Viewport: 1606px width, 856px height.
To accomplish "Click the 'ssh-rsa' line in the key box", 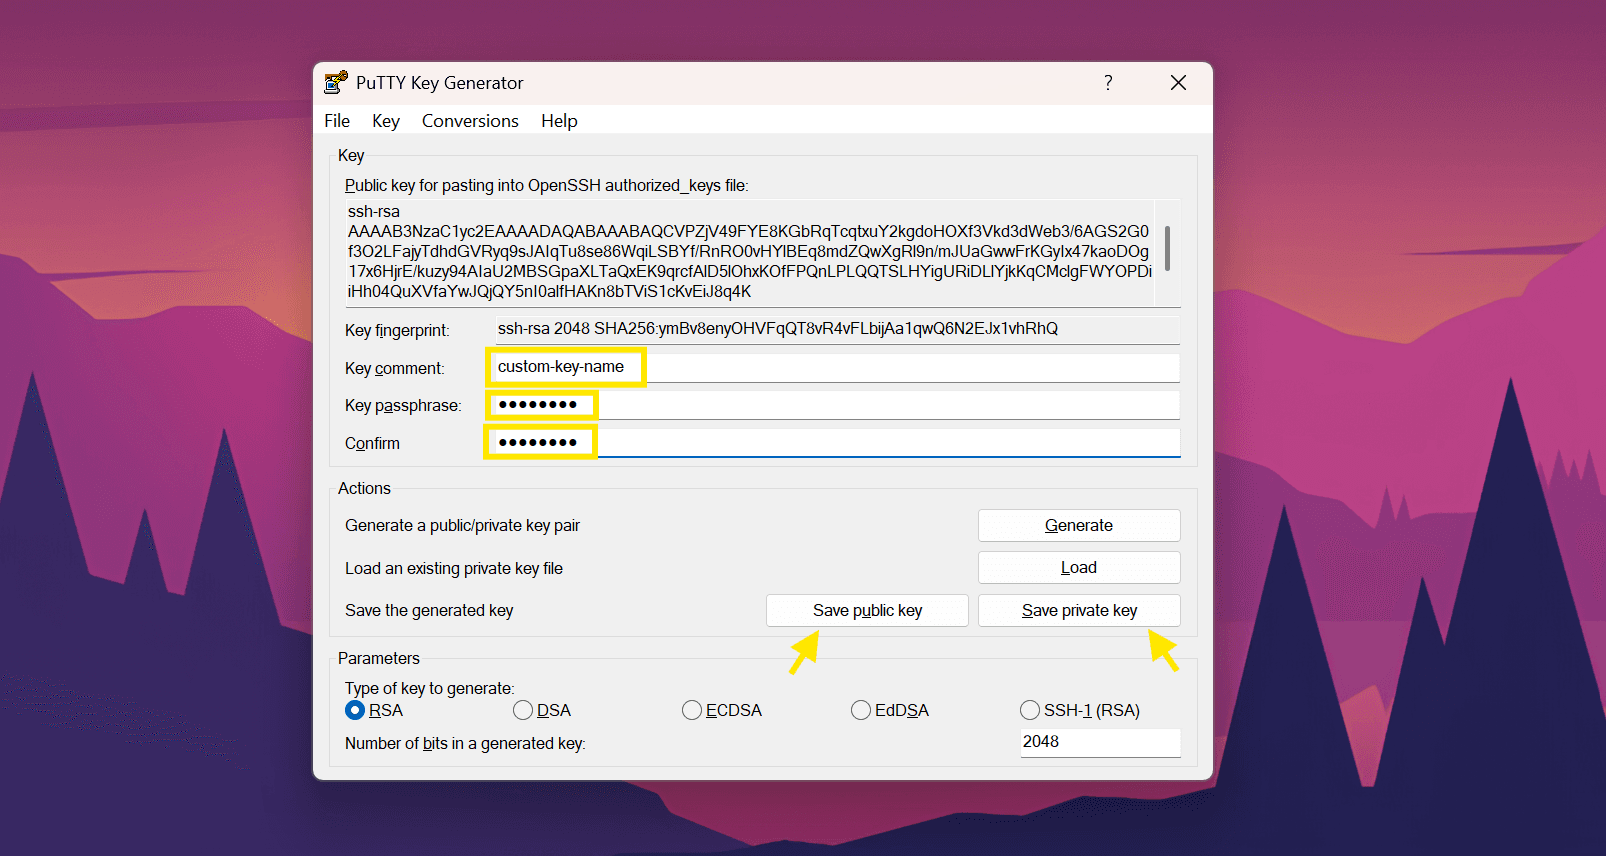I will tap(374, 212).
